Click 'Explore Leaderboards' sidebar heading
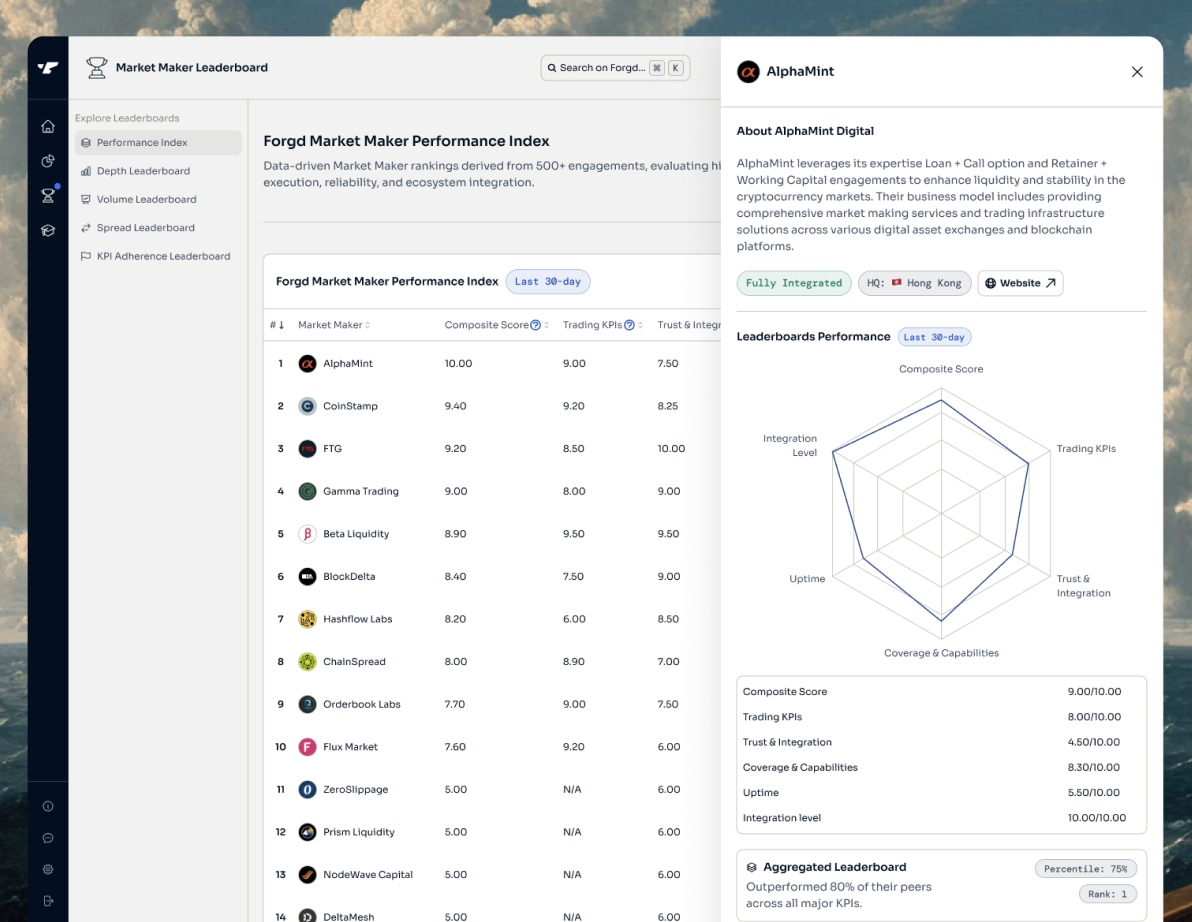Viewport: 1192px width, 922px height. coord(127,118)
